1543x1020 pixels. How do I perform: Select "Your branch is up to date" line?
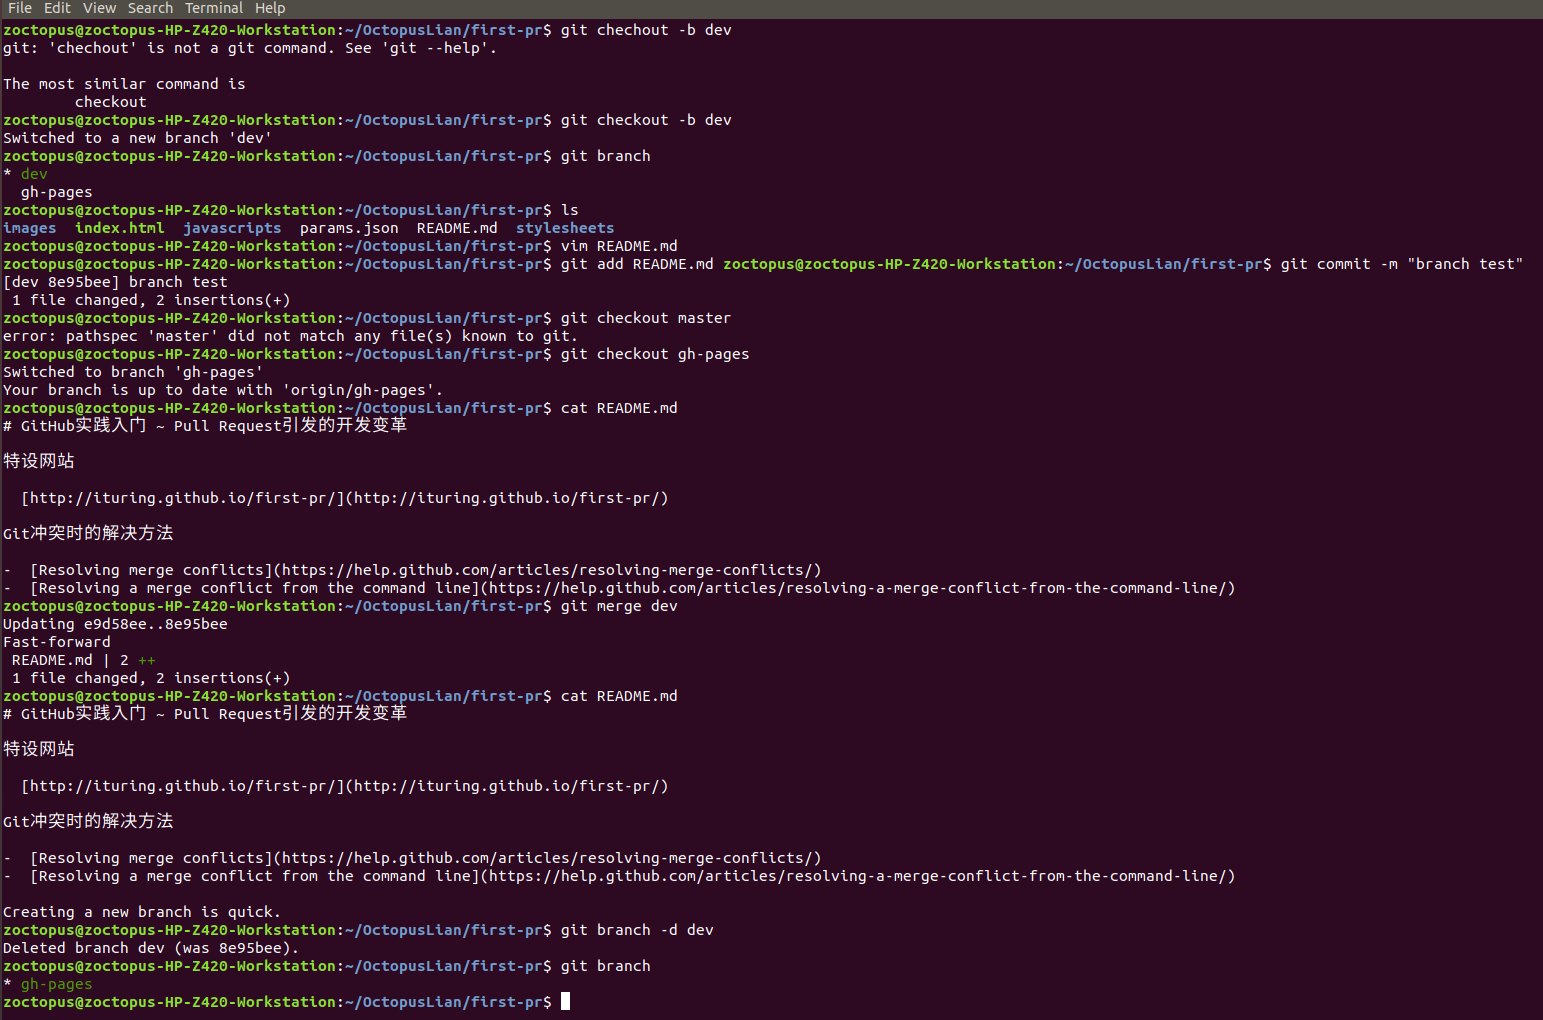click(223, 390)
